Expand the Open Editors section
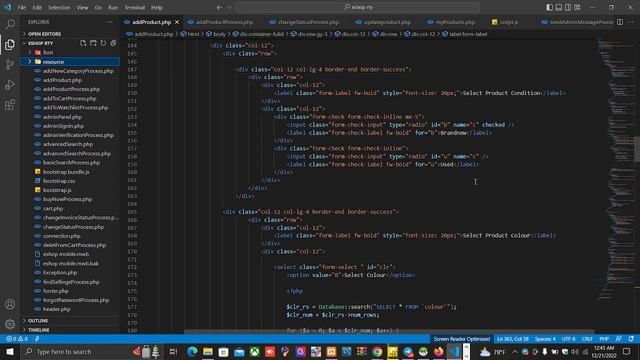The image size is (640, 360). (x=44, y=34)
